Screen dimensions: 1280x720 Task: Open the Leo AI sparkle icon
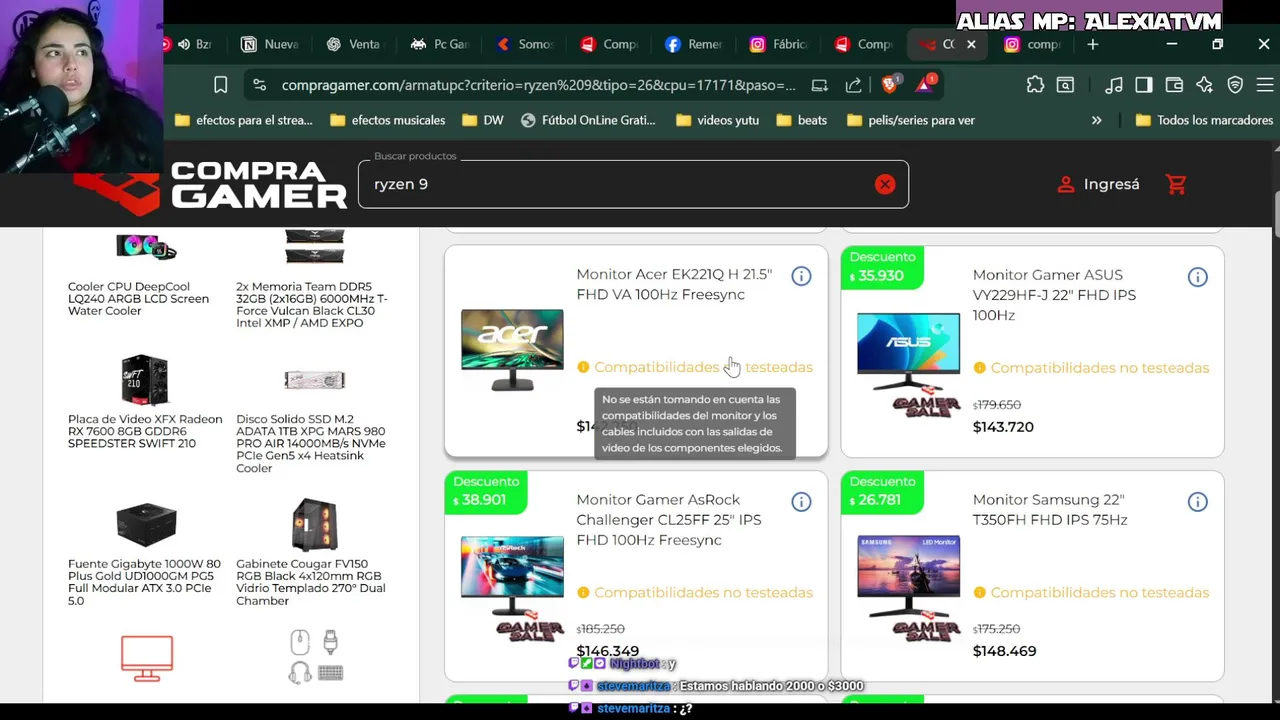coord(1204,85)
